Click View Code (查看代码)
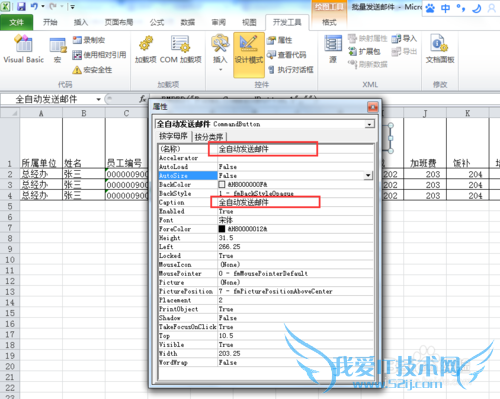The height and width of the screenshot is (399, 500). pyautogui.click(x=287, y=55)
